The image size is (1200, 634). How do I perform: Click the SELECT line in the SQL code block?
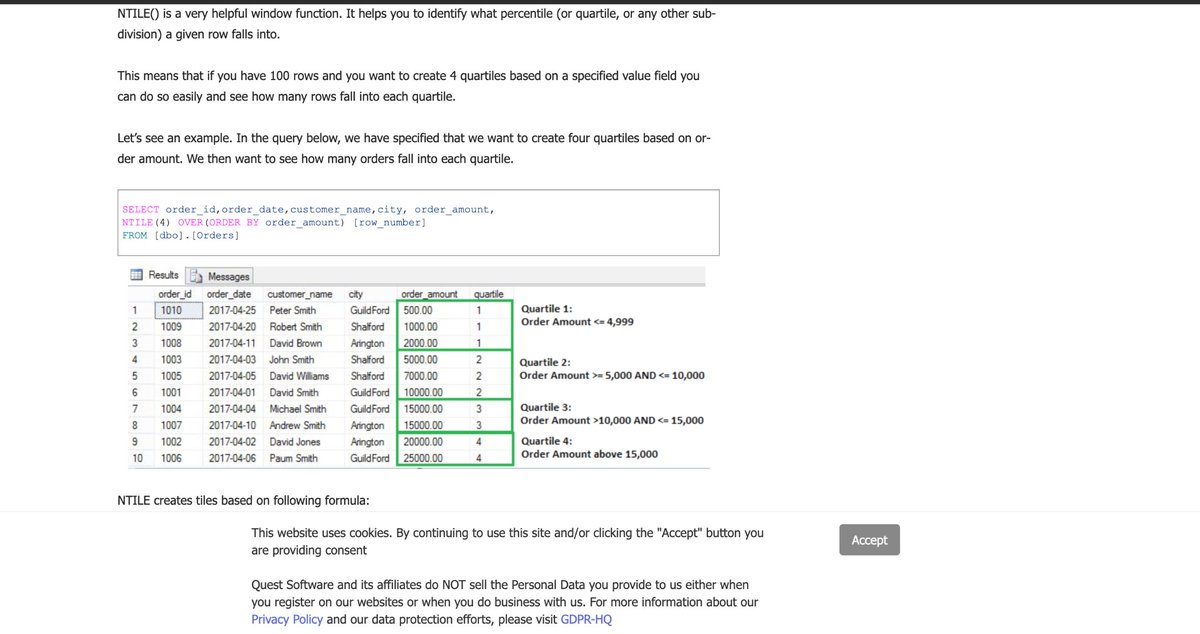[x=308, y=209]
